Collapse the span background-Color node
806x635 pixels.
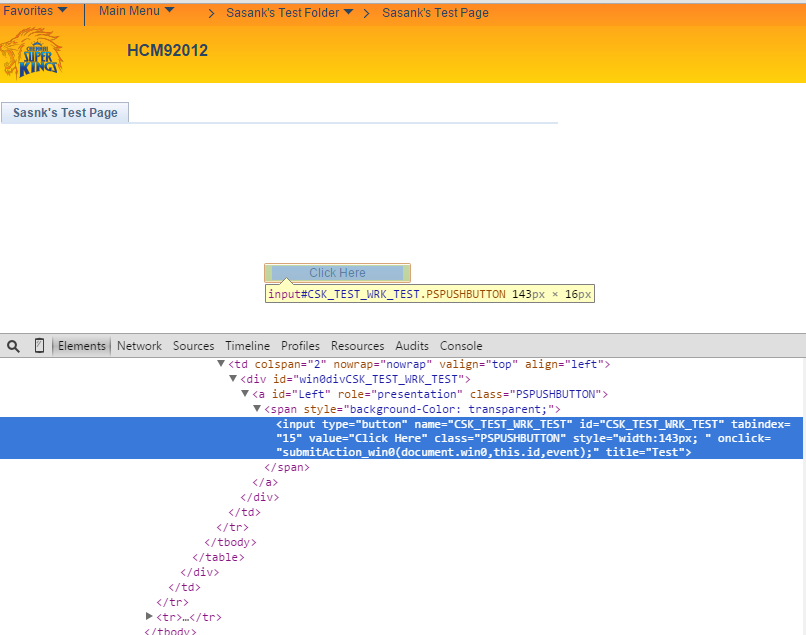[x=257, y=408]
